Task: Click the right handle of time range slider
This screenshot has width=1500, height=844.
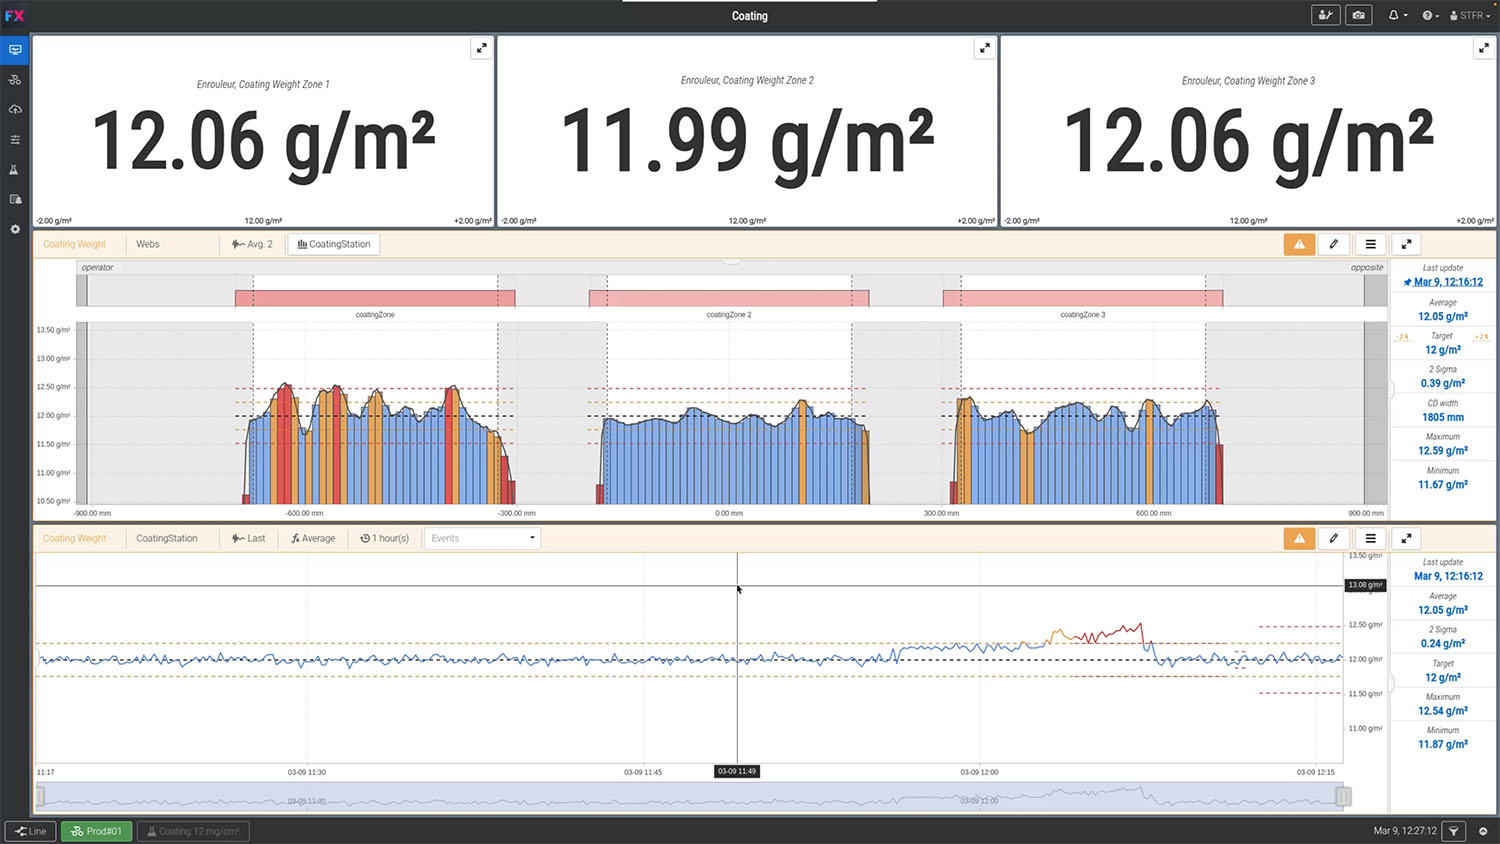Action: click(1343, 796)
